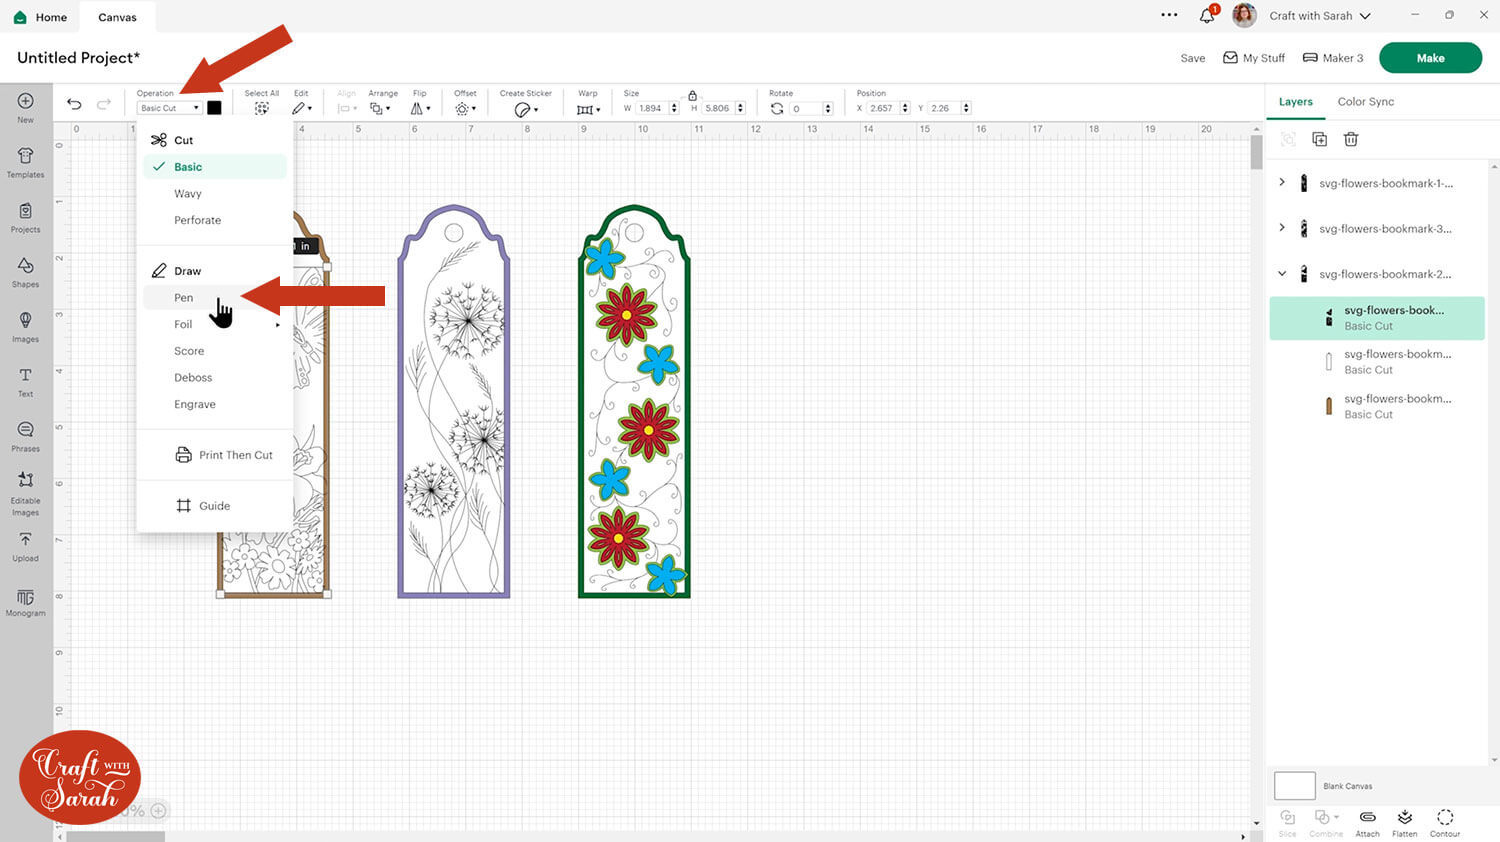Open the notifications bell
Image resolution: width=1500 pixels, height=842 pixels.
coord(1207,16)
